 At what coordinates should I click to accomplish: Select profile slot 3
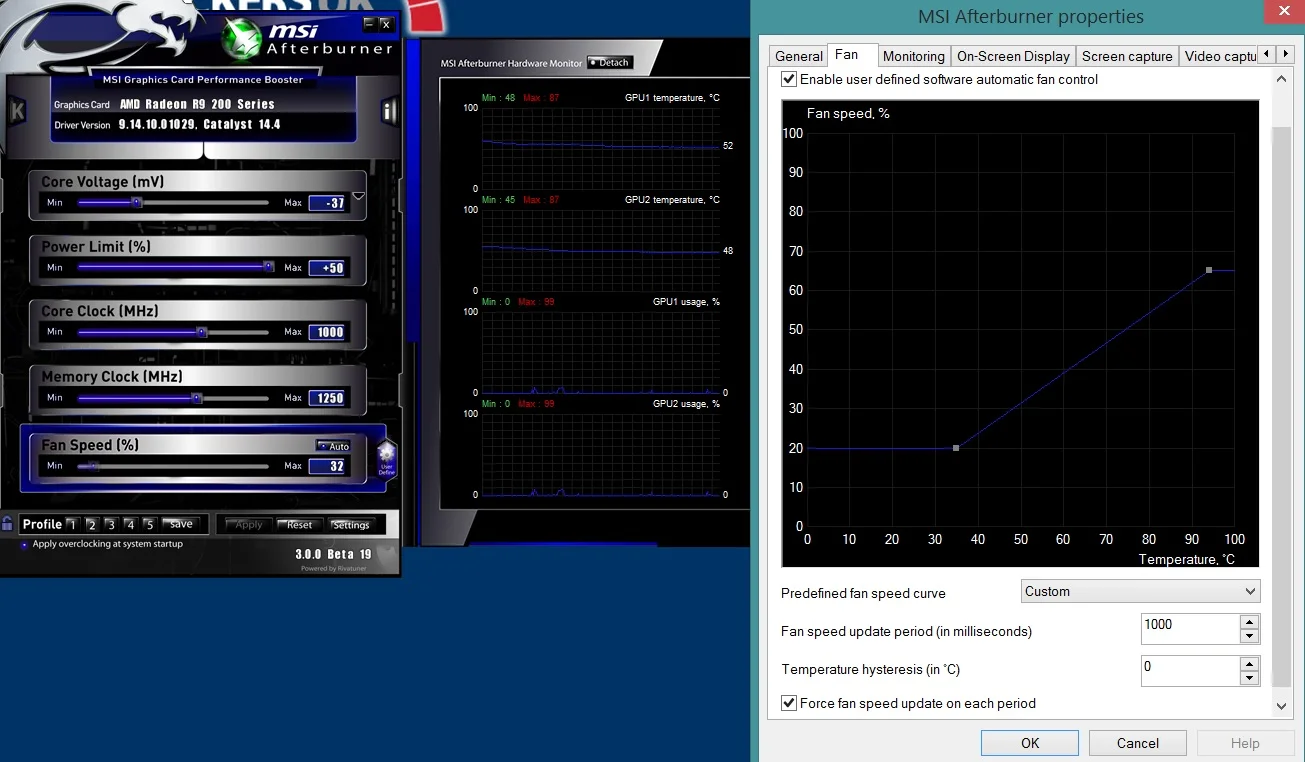click(110, 524)
